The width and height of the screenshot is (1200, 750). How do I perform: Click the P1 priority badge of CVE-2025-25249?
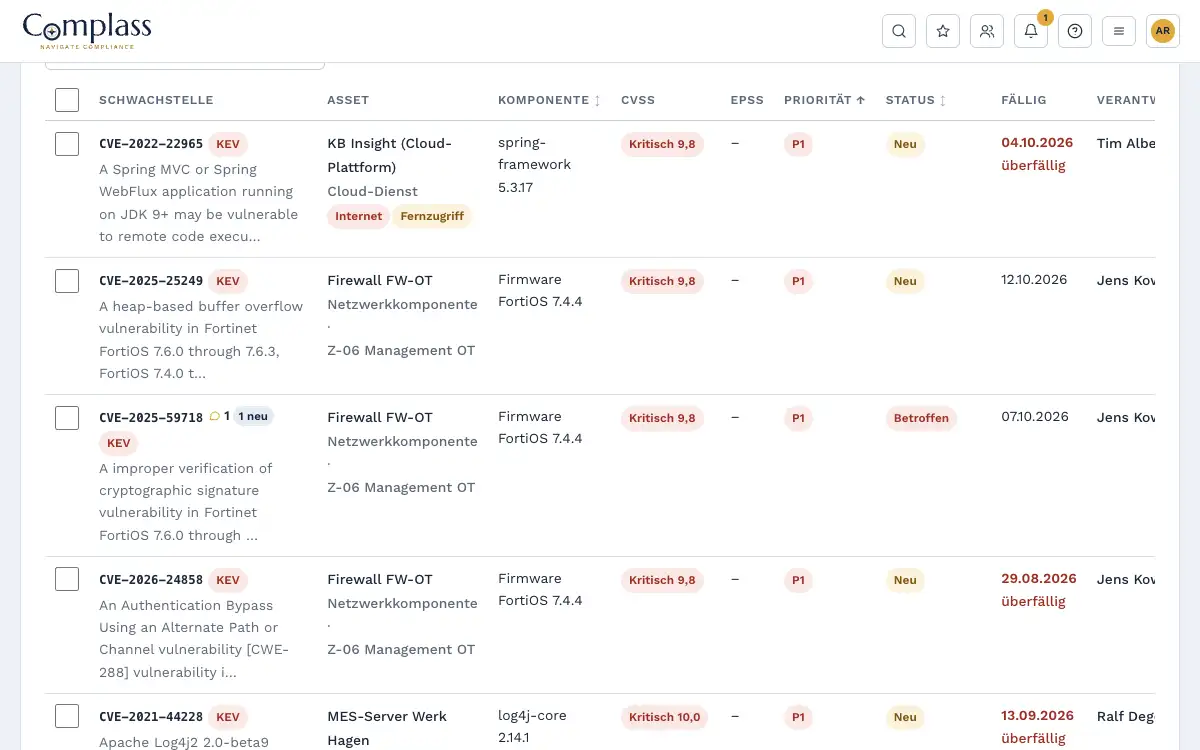(x=798, y=281)
